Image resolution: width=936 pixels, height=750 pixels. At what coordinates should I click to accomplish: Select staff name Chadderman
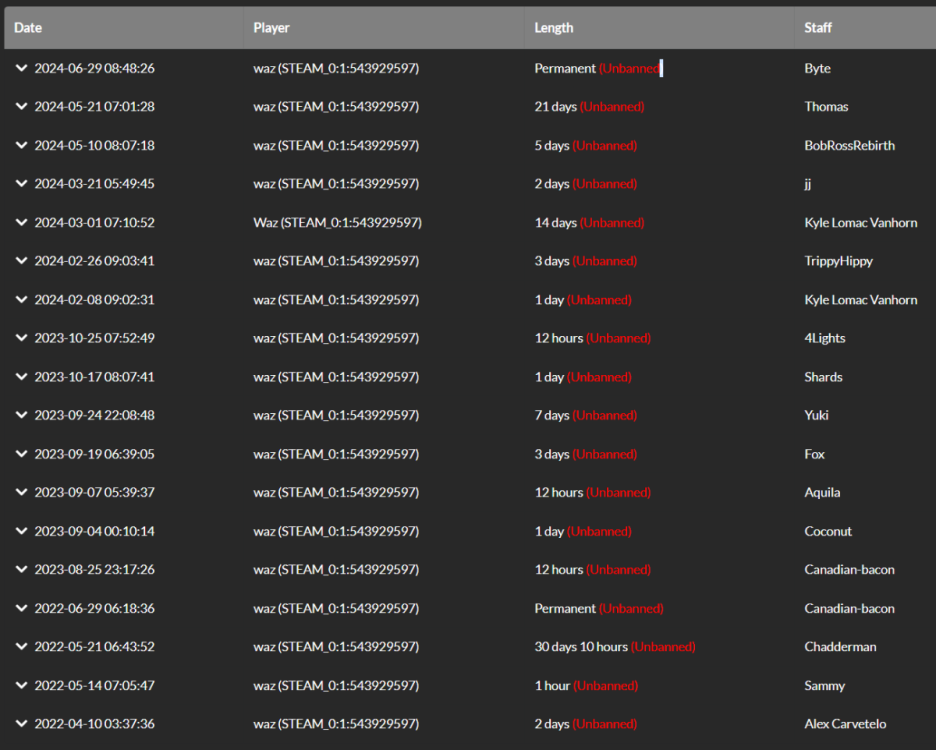(840, 647)
